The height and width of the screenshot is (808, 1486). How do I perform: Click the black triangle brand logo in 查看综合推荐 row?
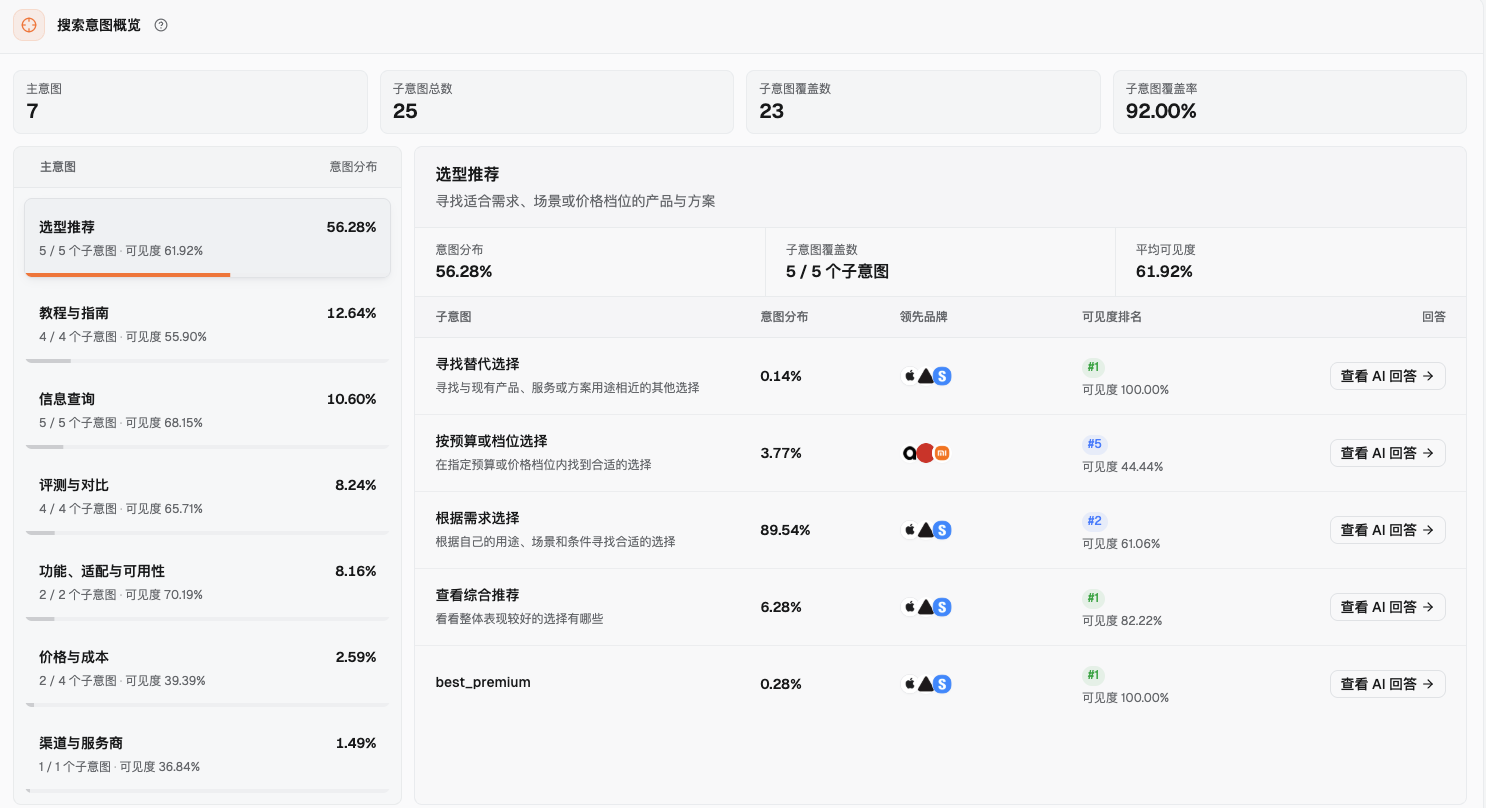click(926, 607)
